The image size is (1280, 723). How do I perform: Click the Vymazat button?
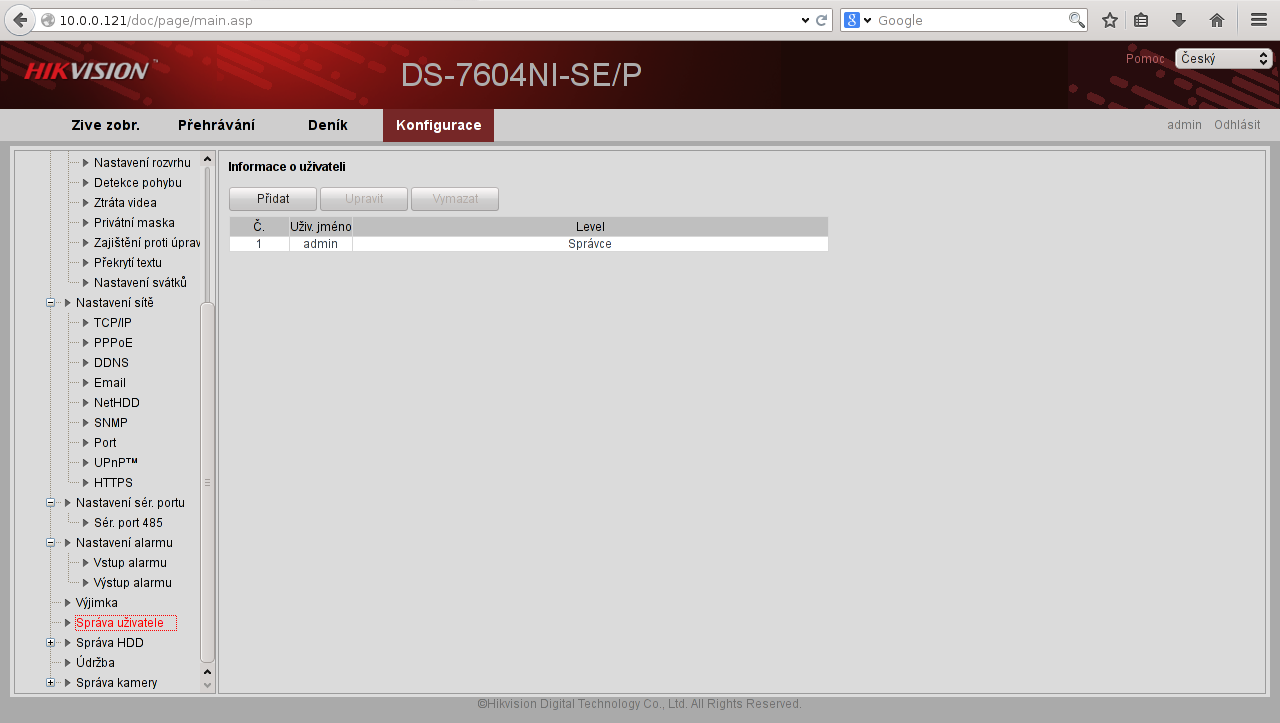click(x=455, y=199)
